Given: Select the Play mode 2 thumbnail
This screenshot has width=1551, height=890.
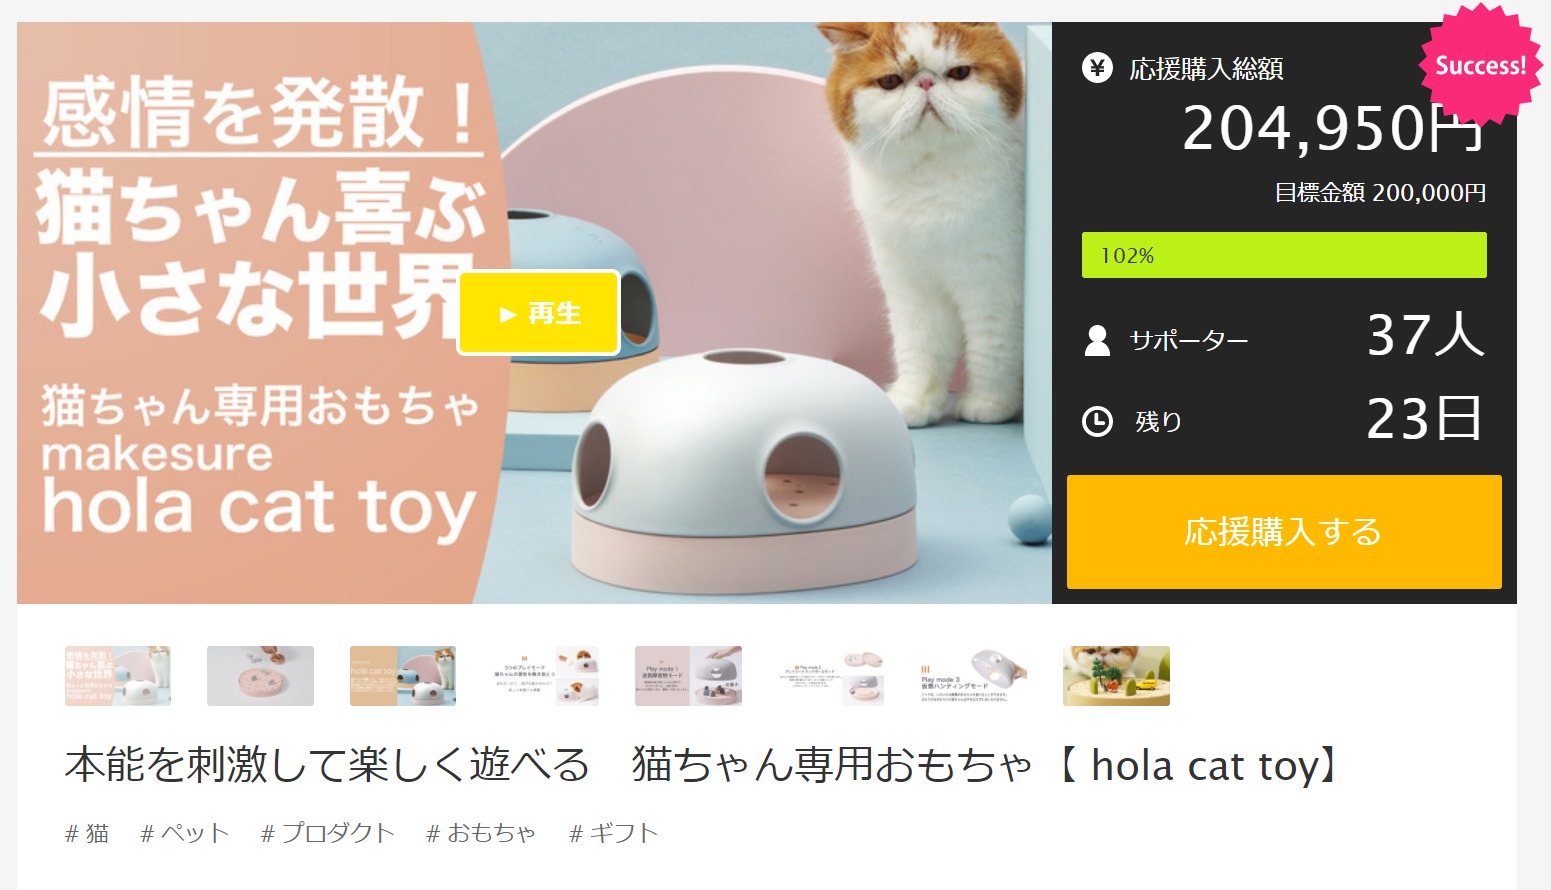Looking at the screenshot, I should point(831,676).
